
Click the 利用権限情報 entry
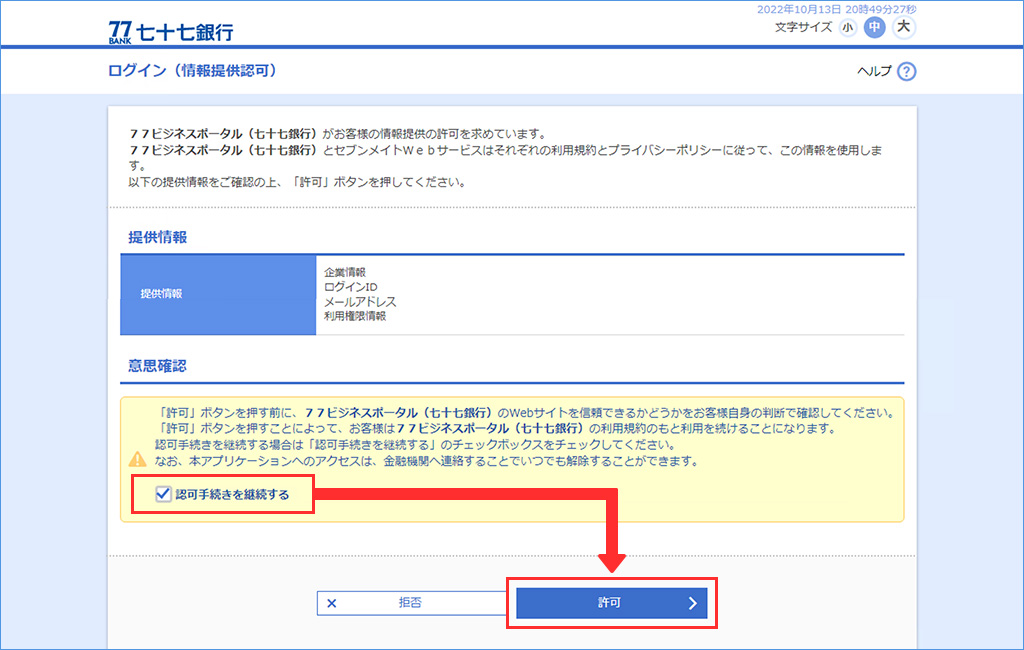point(355,316)
